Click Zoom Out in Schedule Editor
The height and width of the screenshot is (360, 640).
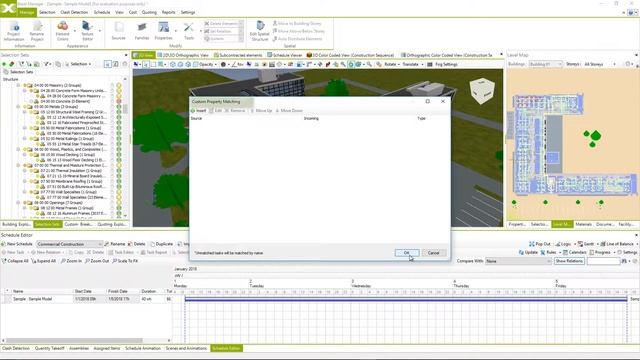pos(97,261)
